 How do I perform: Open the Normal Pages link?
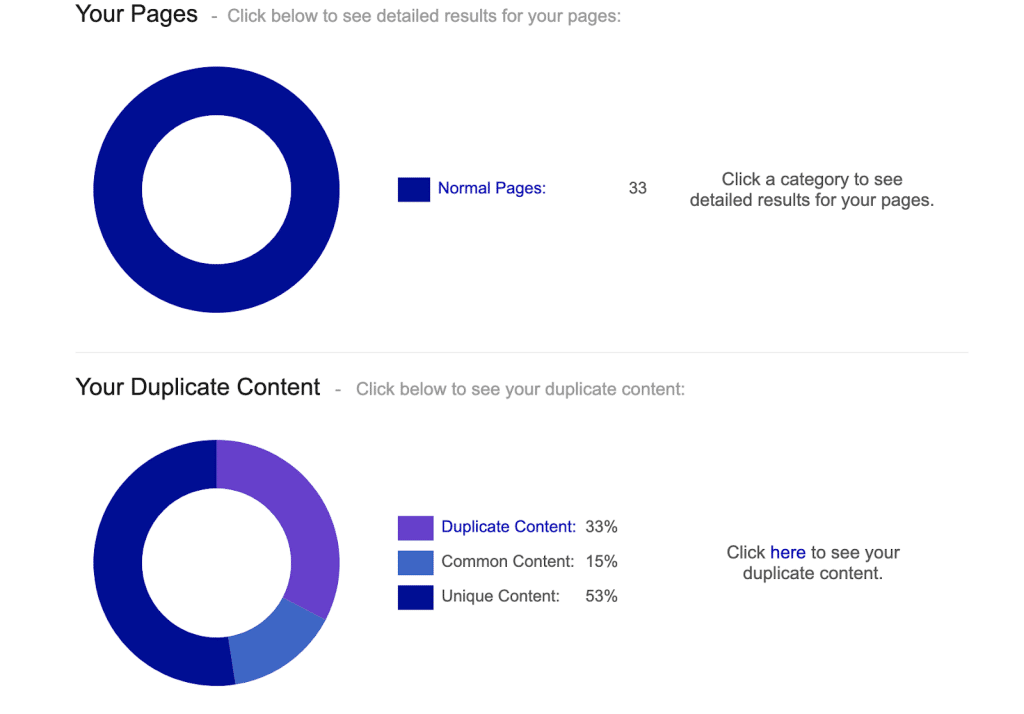click(491, 188)
